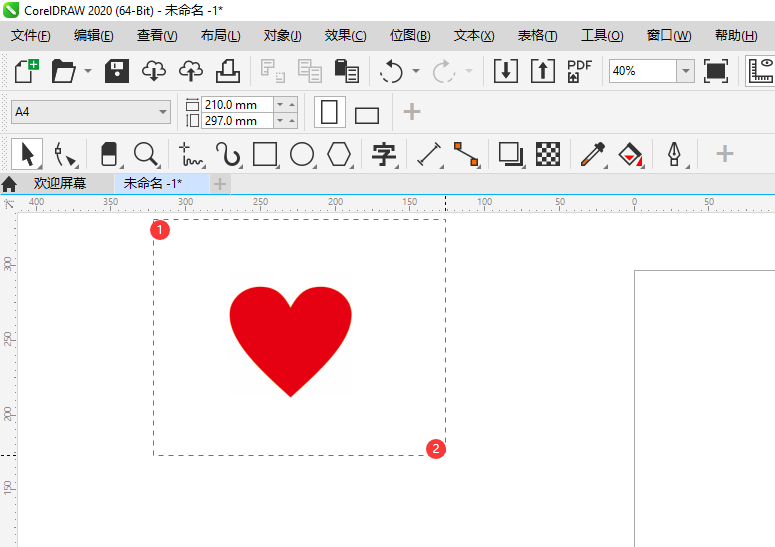Select the Zoom magnifier tool

pyautogui.click(x=146, y=154)
